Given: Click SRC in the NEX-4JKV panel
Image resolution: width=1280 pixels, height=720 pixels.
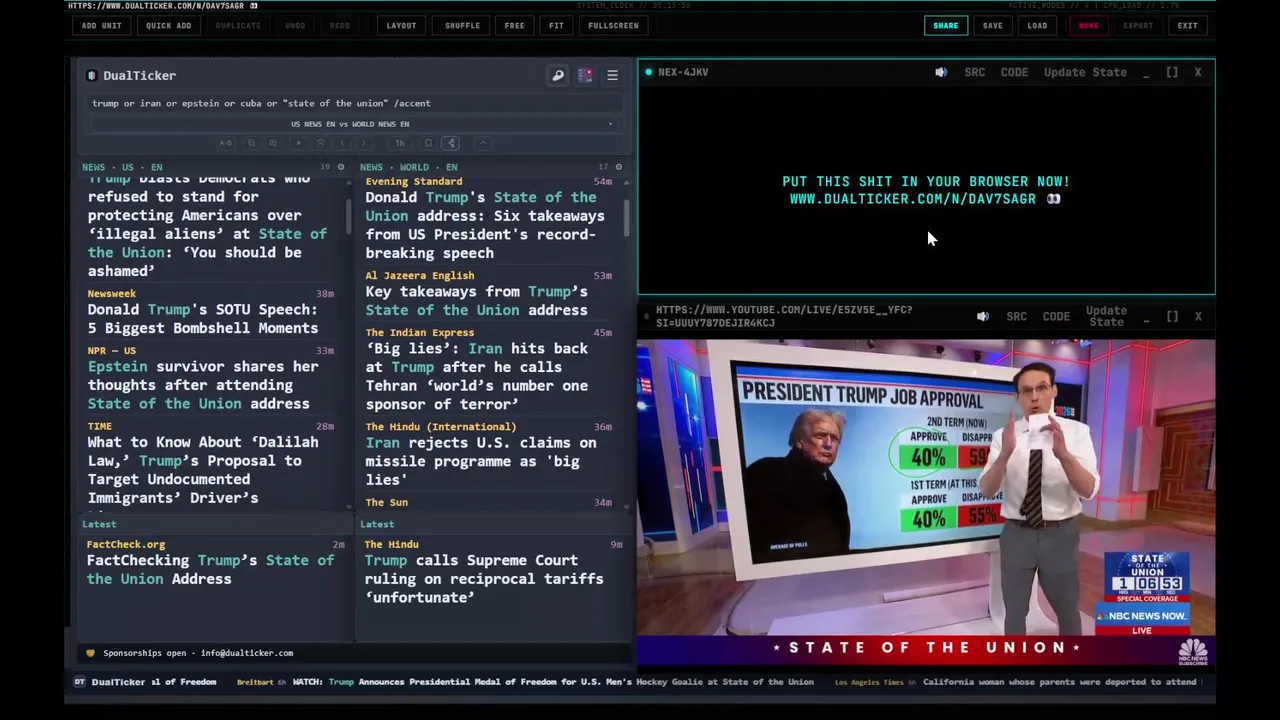Looking at the screenshot, I should click(x=975, y=72).
